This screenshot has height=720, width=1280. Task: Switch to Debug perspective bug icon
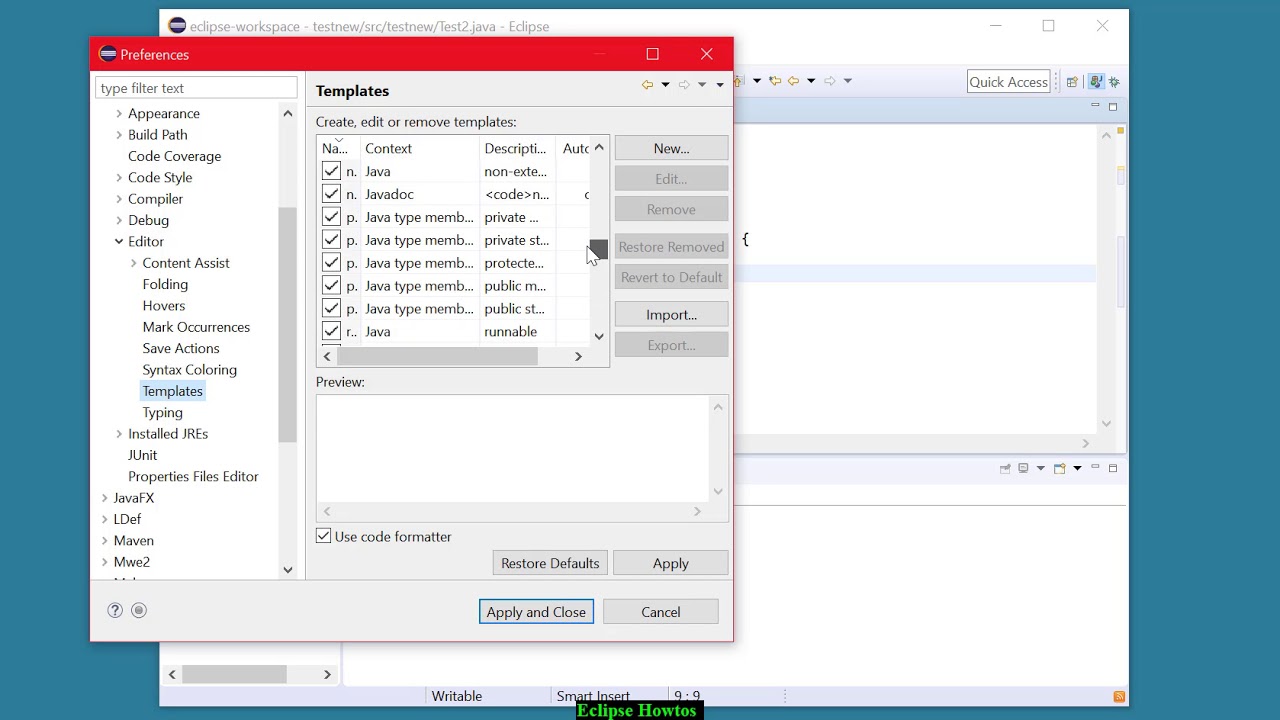tap(1114, 82)
